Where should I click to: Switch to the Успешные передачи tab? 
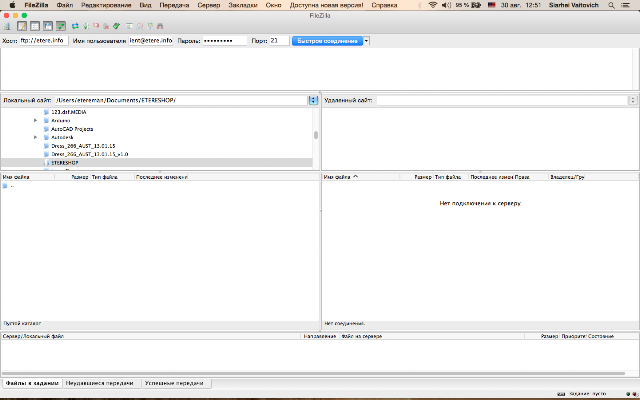pyautogui.click(x=174, y=383)
